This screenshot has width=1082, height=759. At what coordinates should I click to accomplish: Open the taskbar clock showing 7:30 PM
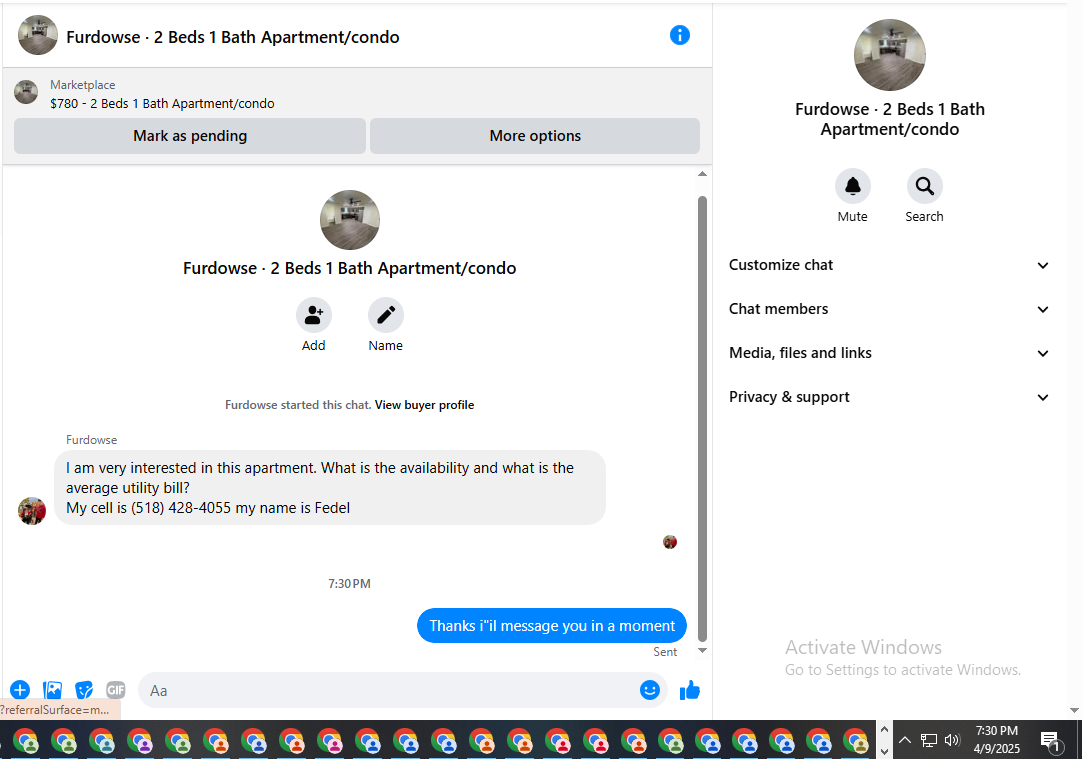996,740
